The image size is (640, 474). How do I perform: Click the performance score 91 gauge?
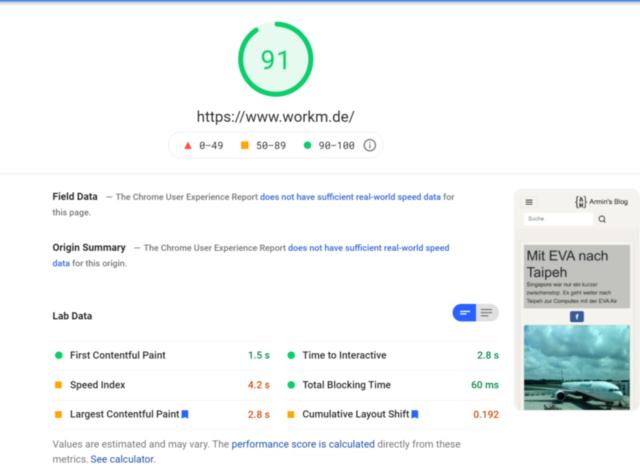[x=276, y=59]
